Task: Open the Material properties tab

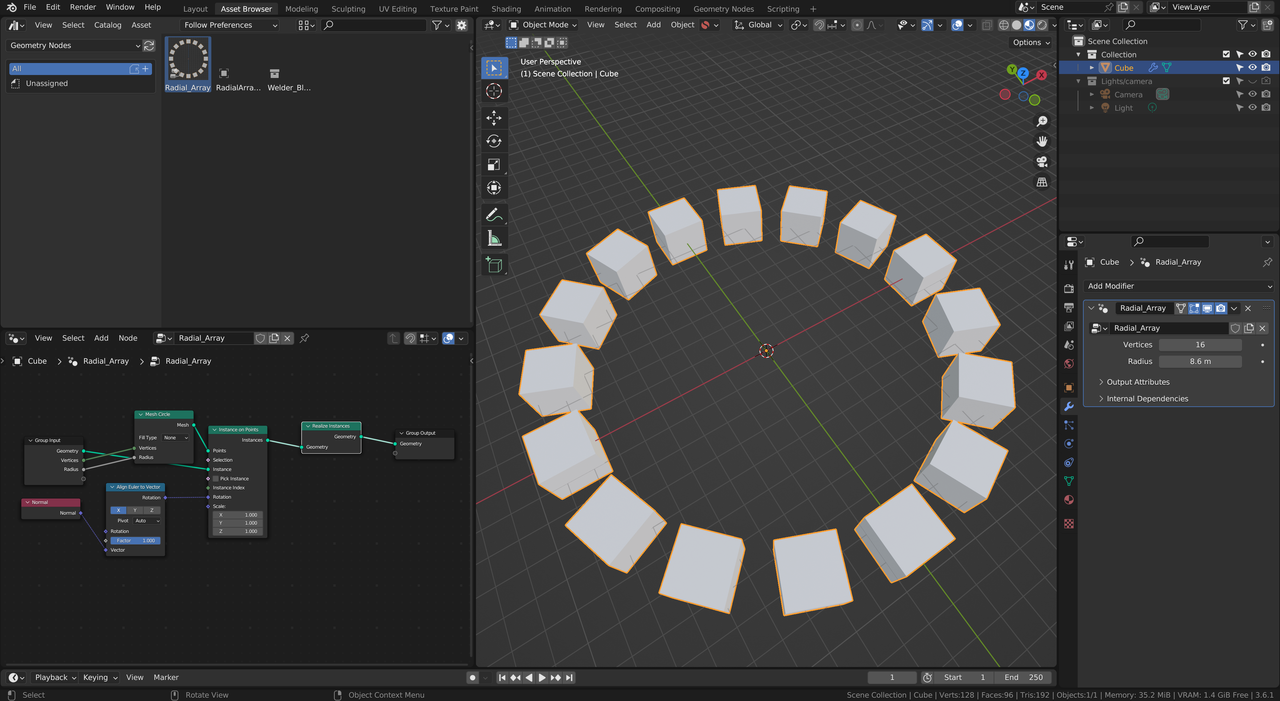Action: pos(1069,500)
